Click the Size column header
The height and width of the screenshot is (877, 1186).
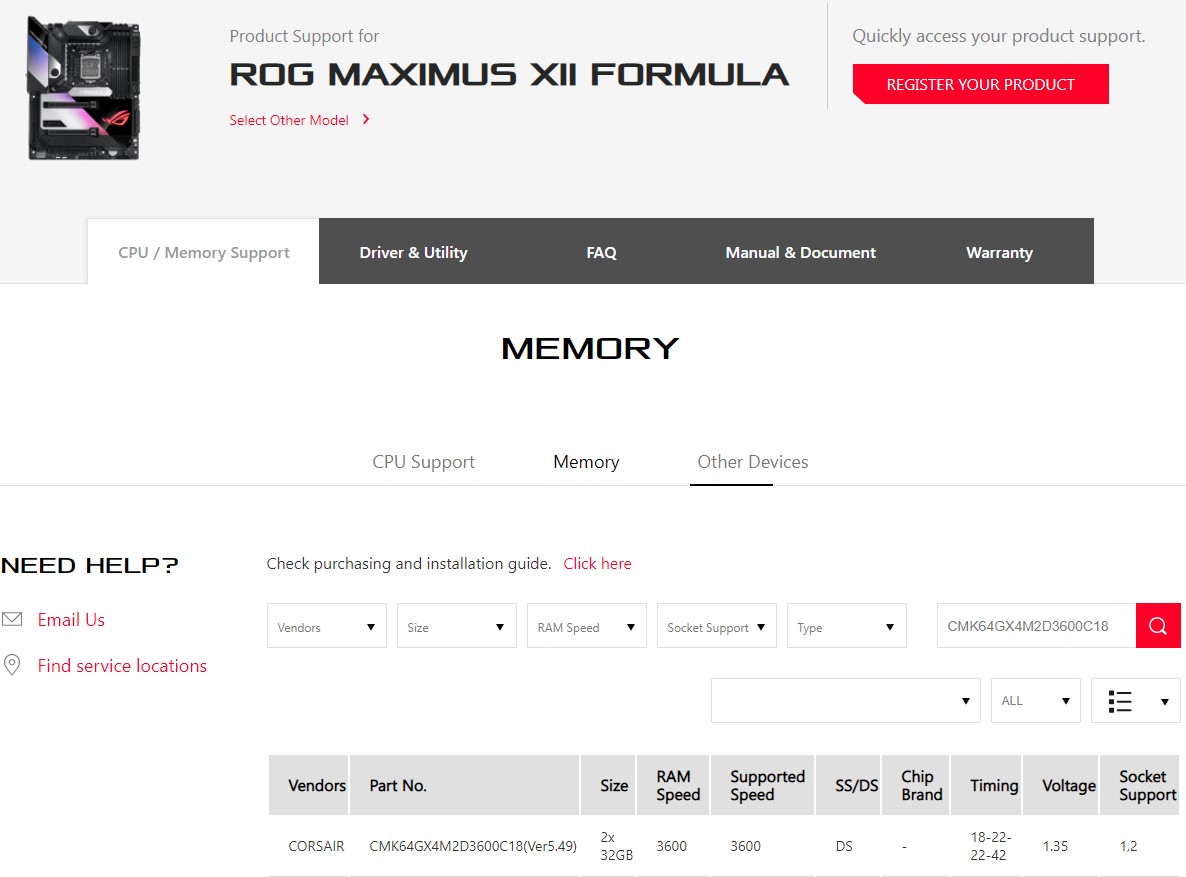[608, 785]
